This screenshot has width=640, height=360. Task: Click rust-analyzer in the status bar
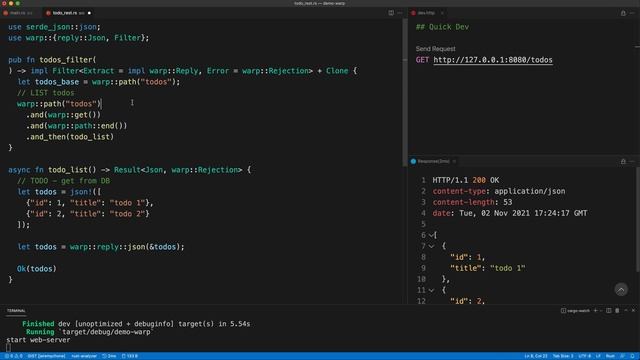[84, 356]
